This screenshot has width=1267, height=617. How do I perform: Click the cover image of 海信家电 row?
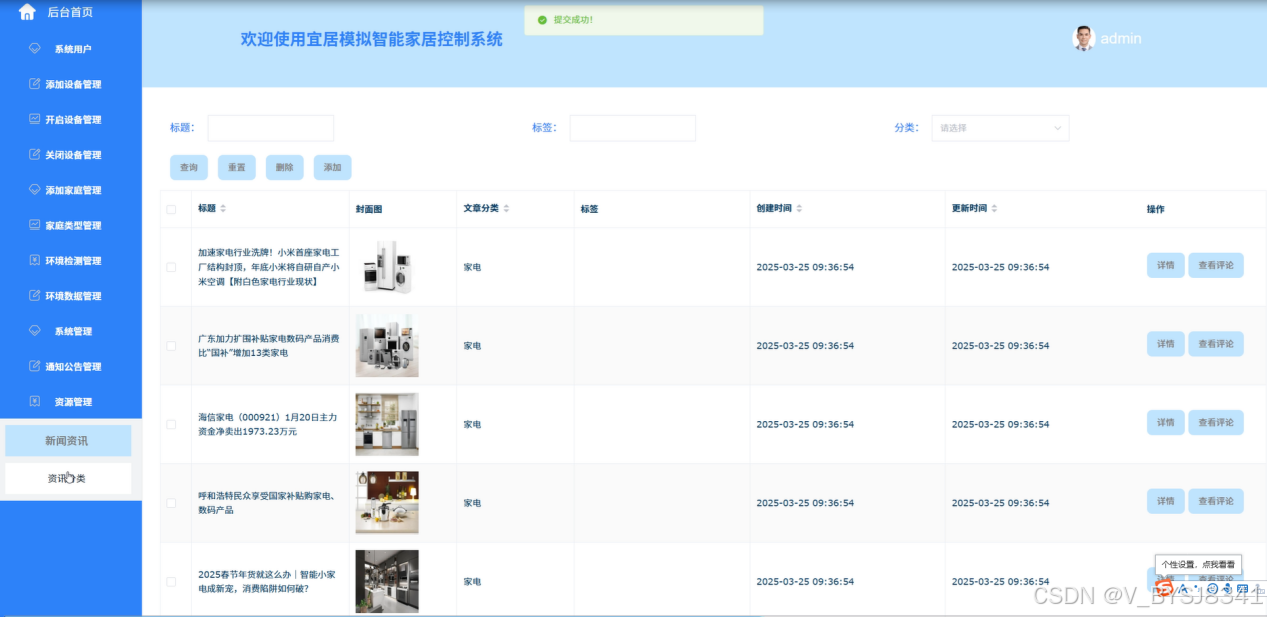click(387, 424)
